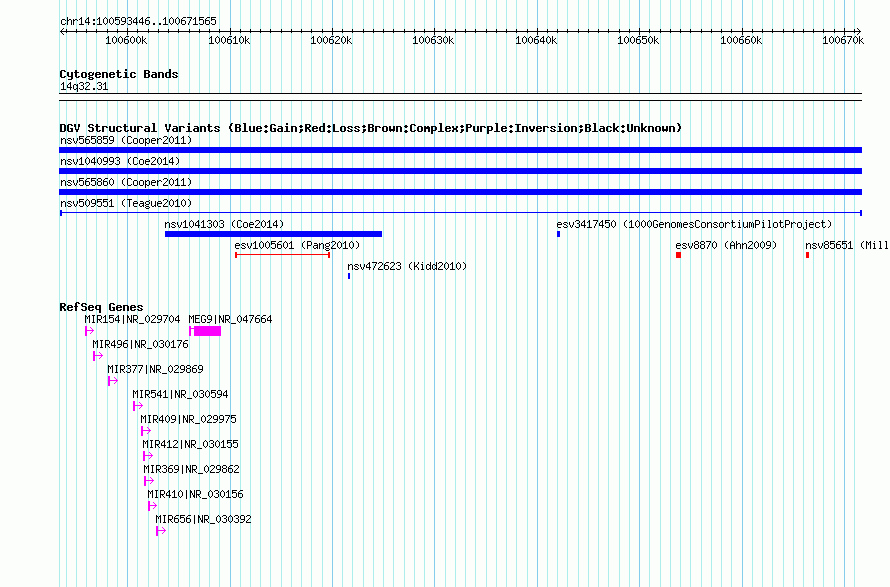The image size is (890, 587).
Task: Click the 100670k ruler tick label
Action: click(843, 40)
